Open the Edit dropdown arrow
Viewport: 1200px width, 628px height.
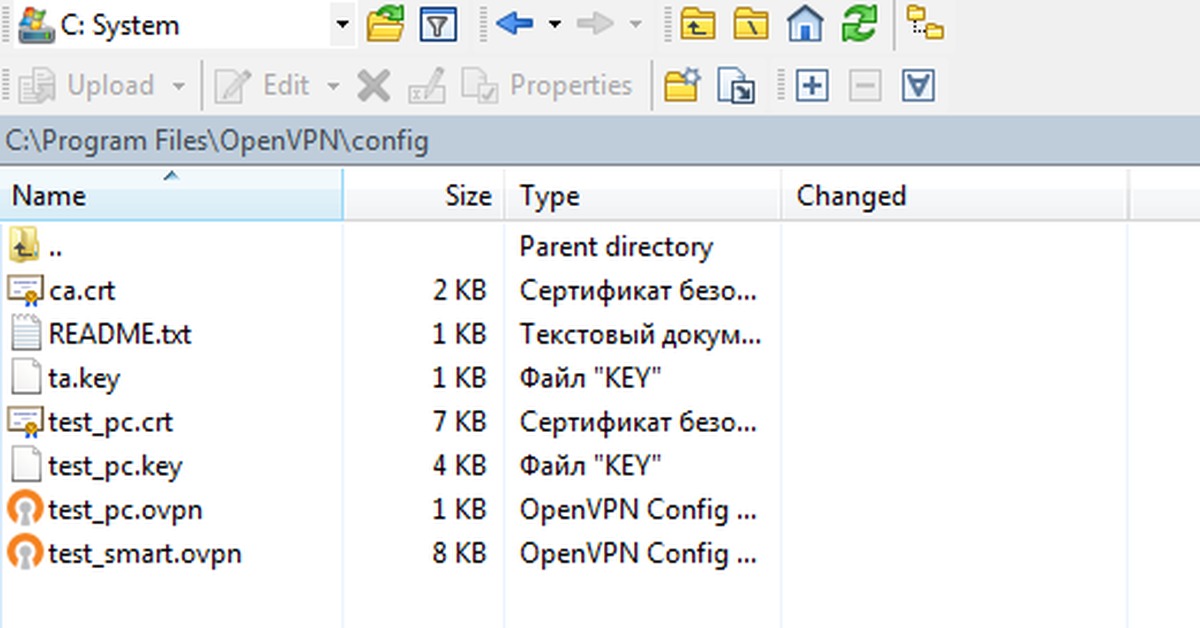click(332, 86)
